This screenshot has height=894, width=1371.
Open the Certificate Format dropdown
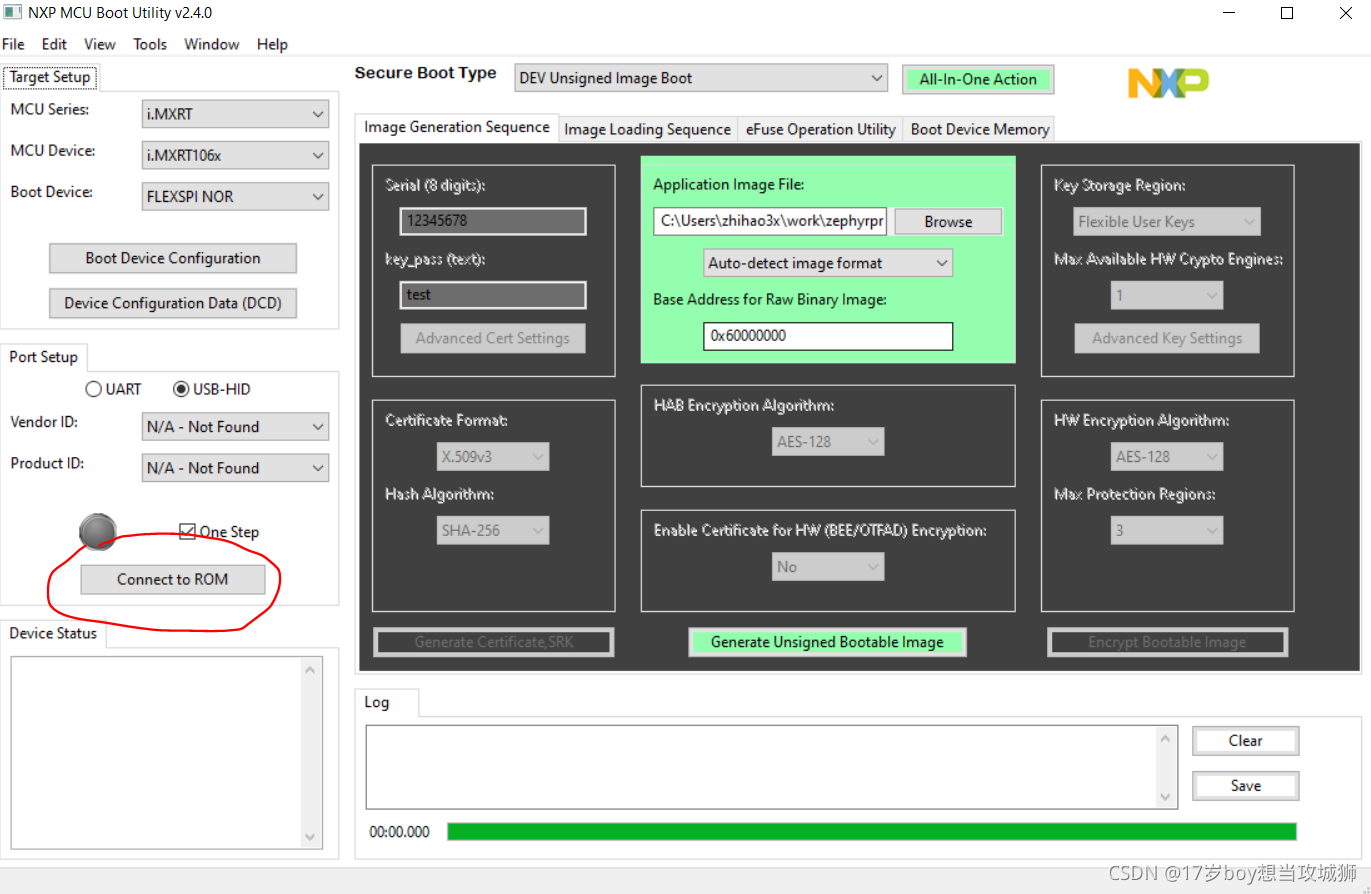tap(493, 457)
